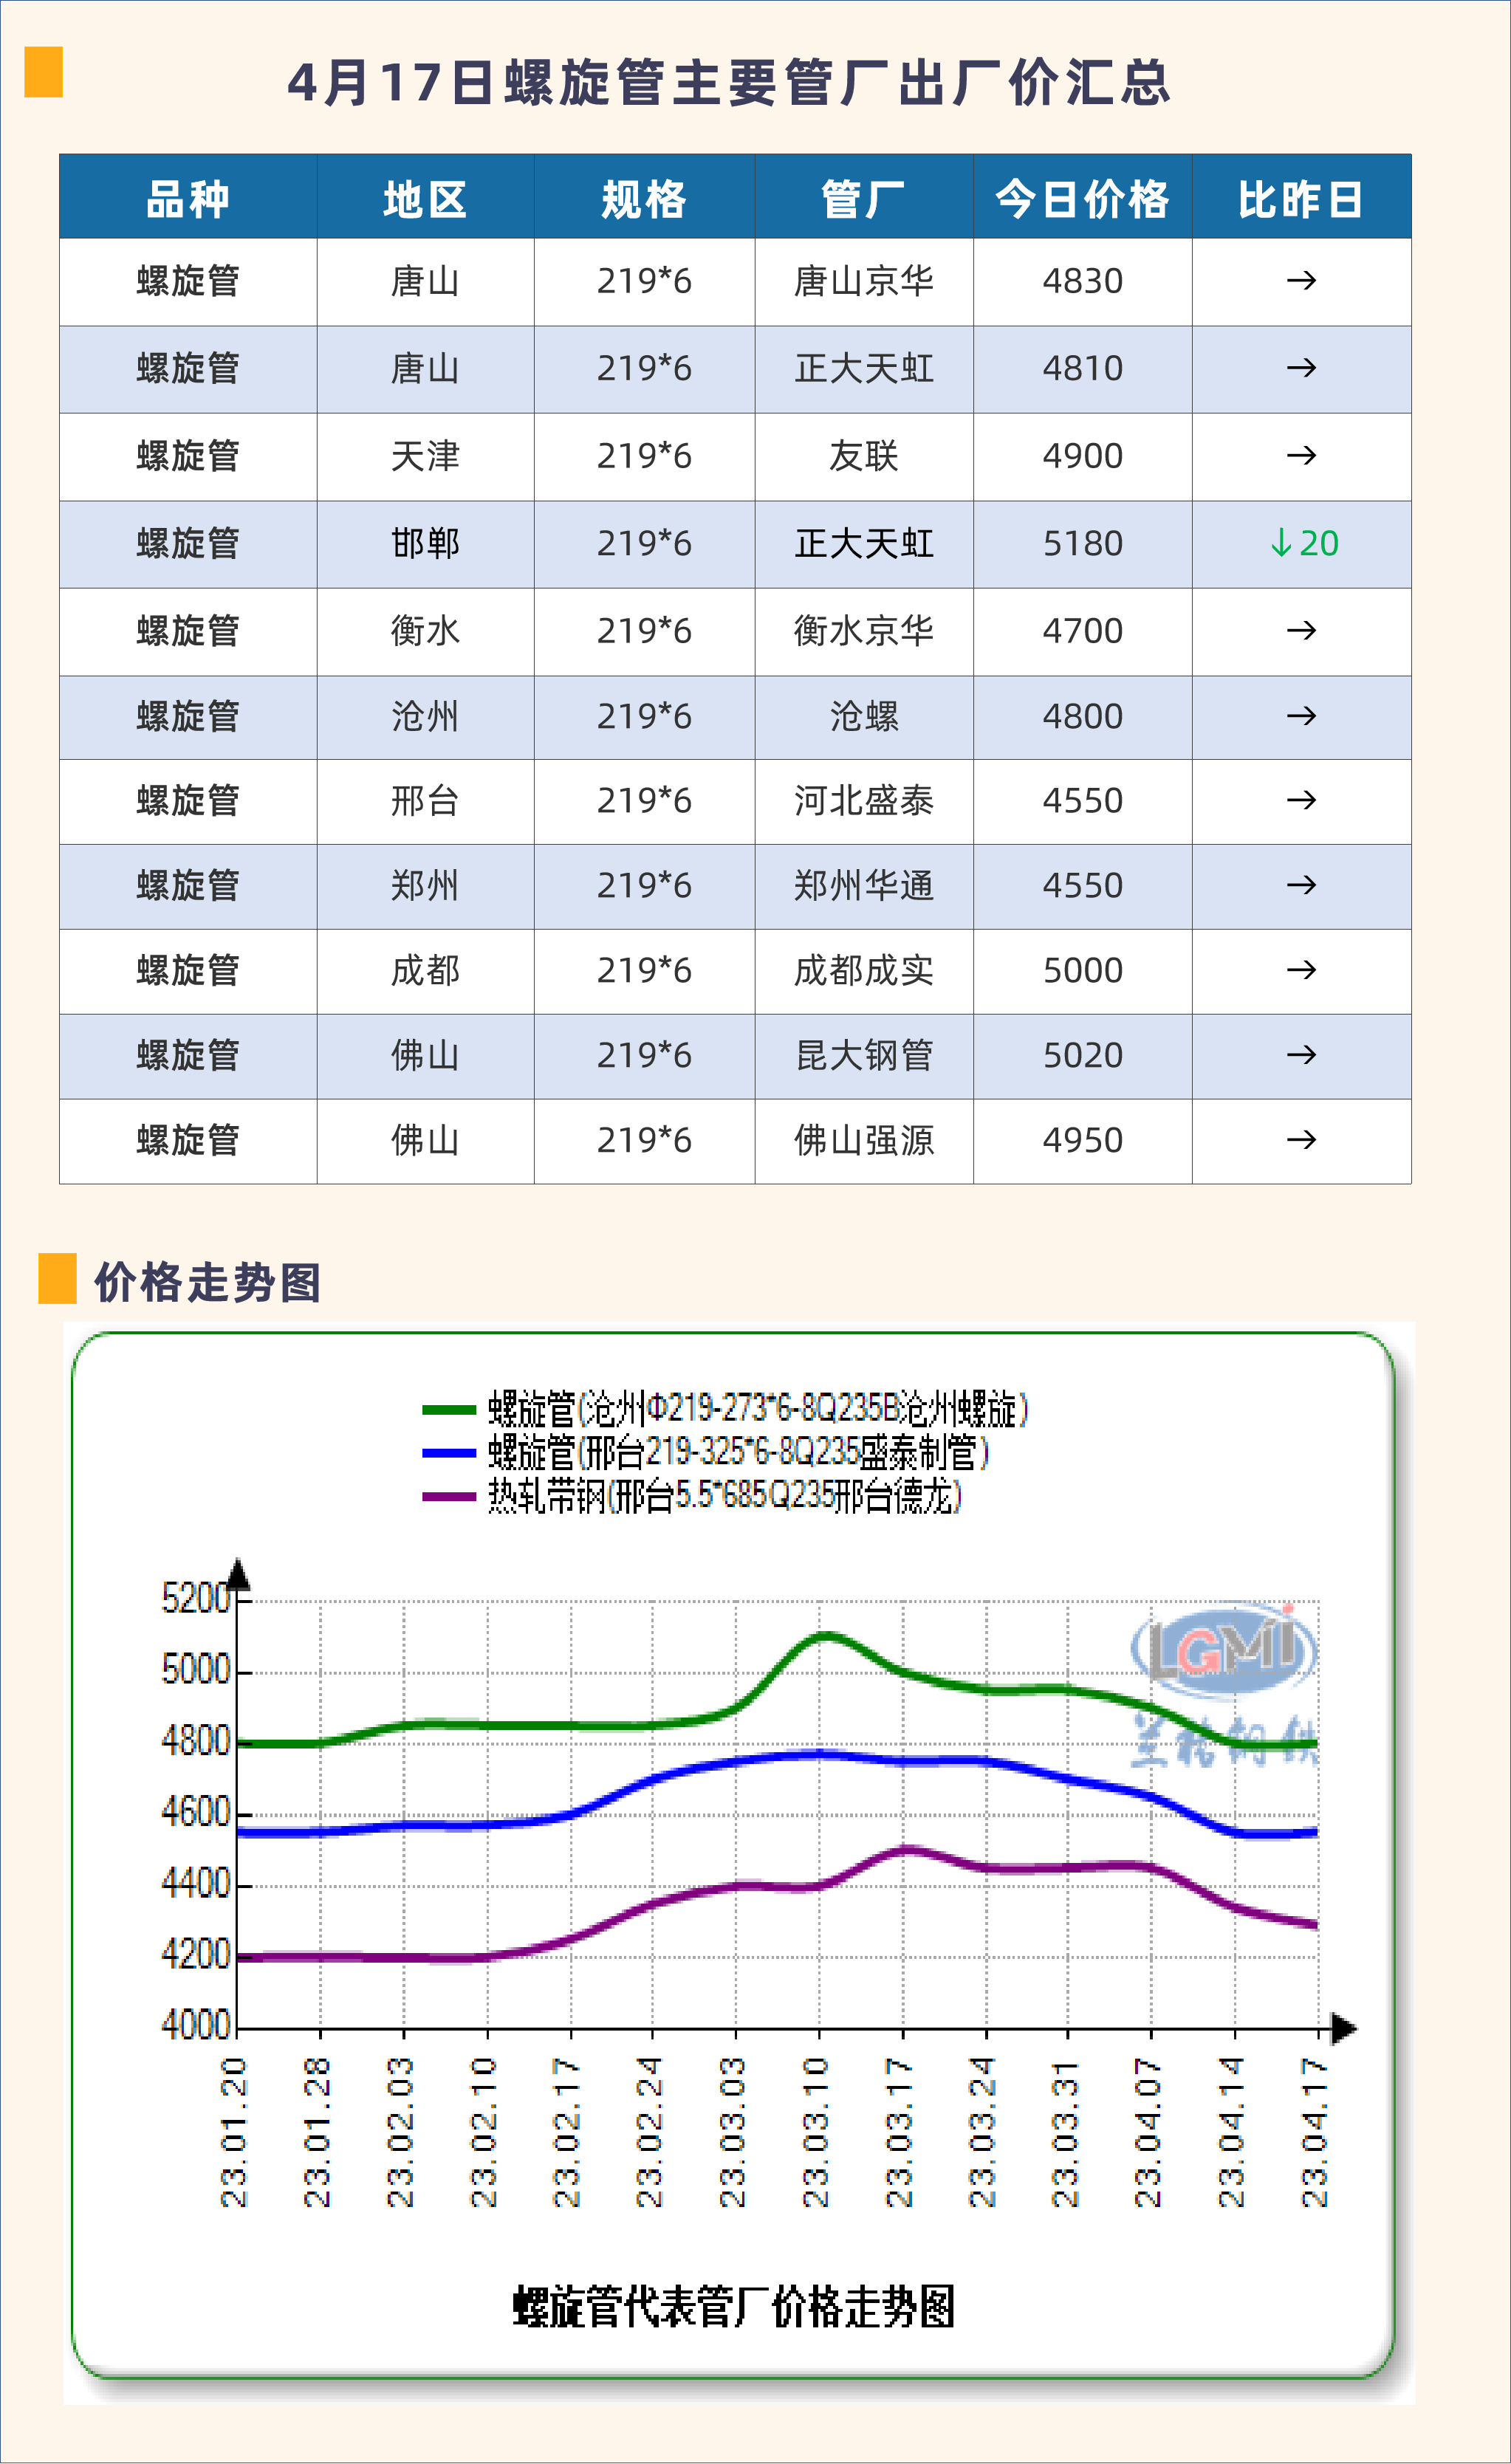Click the blue legend line swatch
The width and height of the screenshot is (1511, 2464).
[448, 1453]
